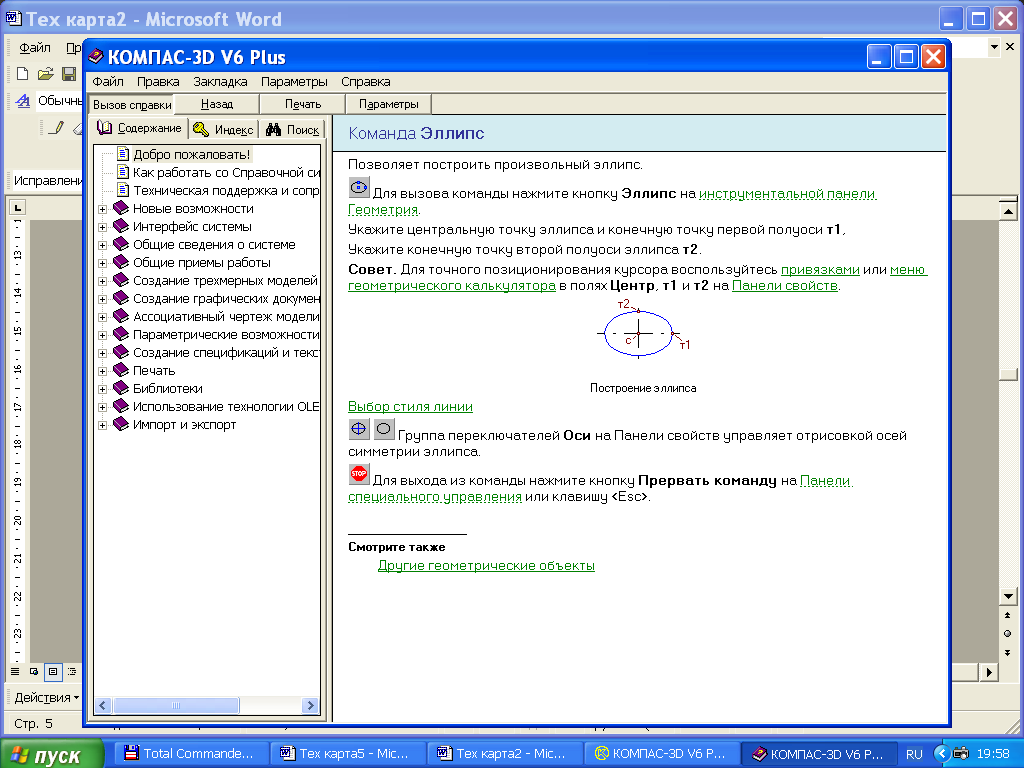Open the Действия dropdown in Word drawing bar
Viewport: 1024px width, 768px height.
tap(46, 697)
